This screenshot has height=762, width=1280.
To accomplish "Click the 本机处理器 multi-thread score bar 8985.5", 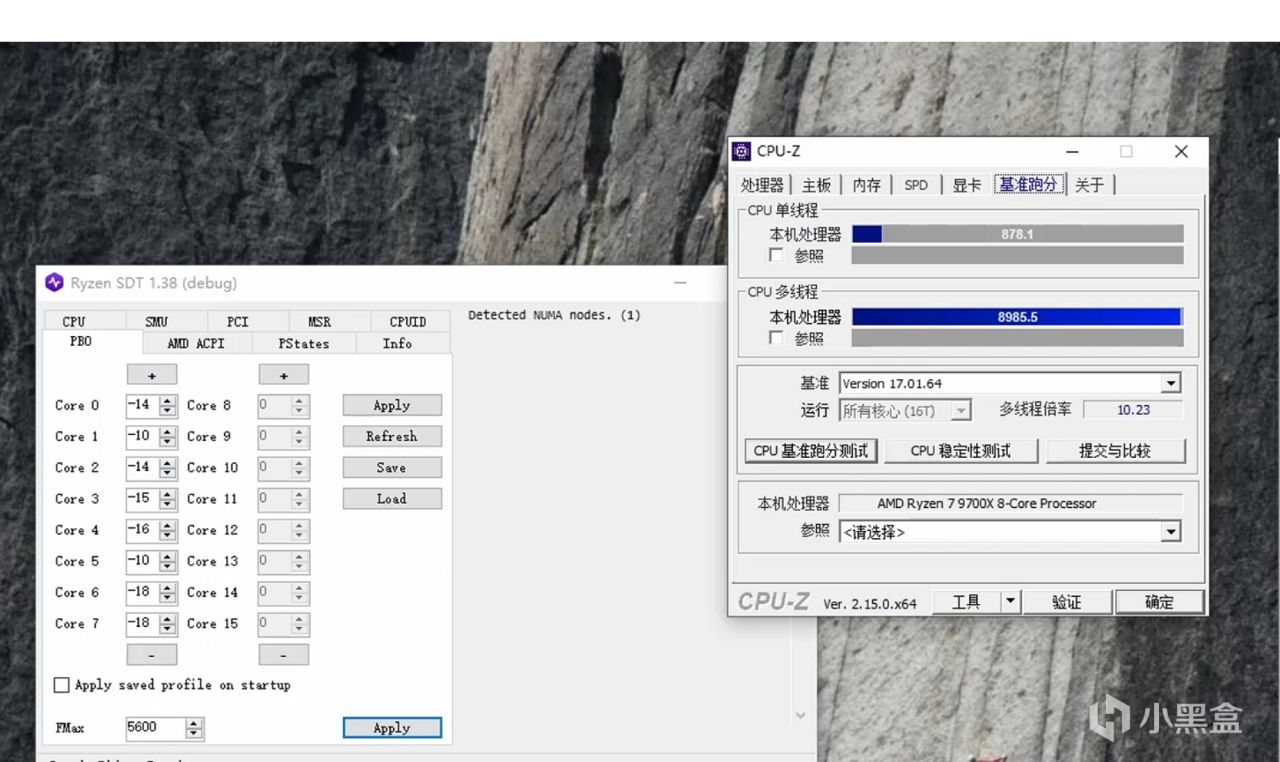I will (x=1017, y=317).
